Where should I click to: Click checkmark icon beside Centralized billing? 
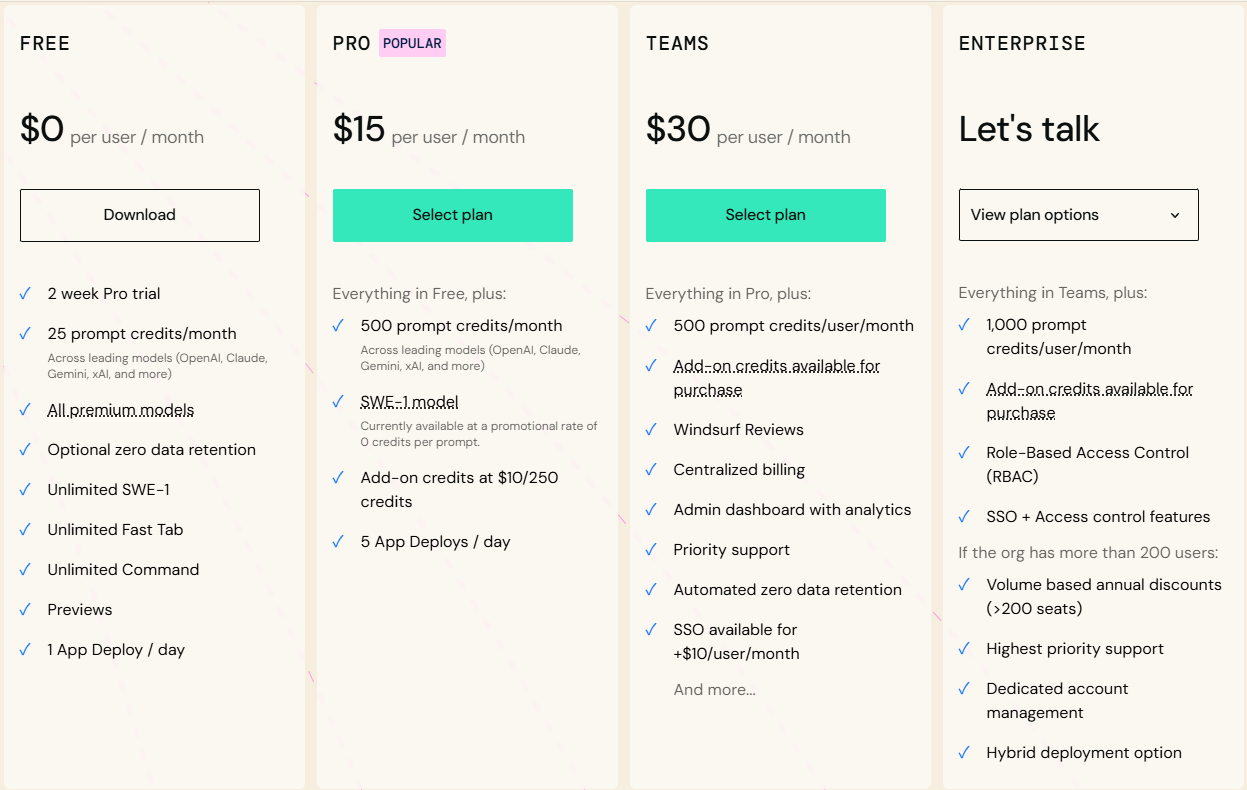[x=651, y=470]
